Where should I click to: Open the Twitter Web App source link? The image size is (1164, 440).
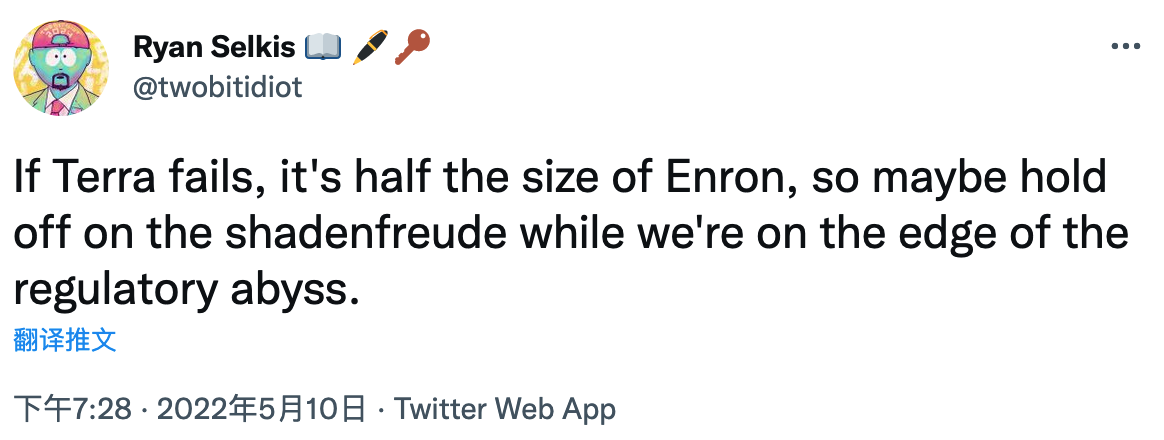[x=505, y=409]
